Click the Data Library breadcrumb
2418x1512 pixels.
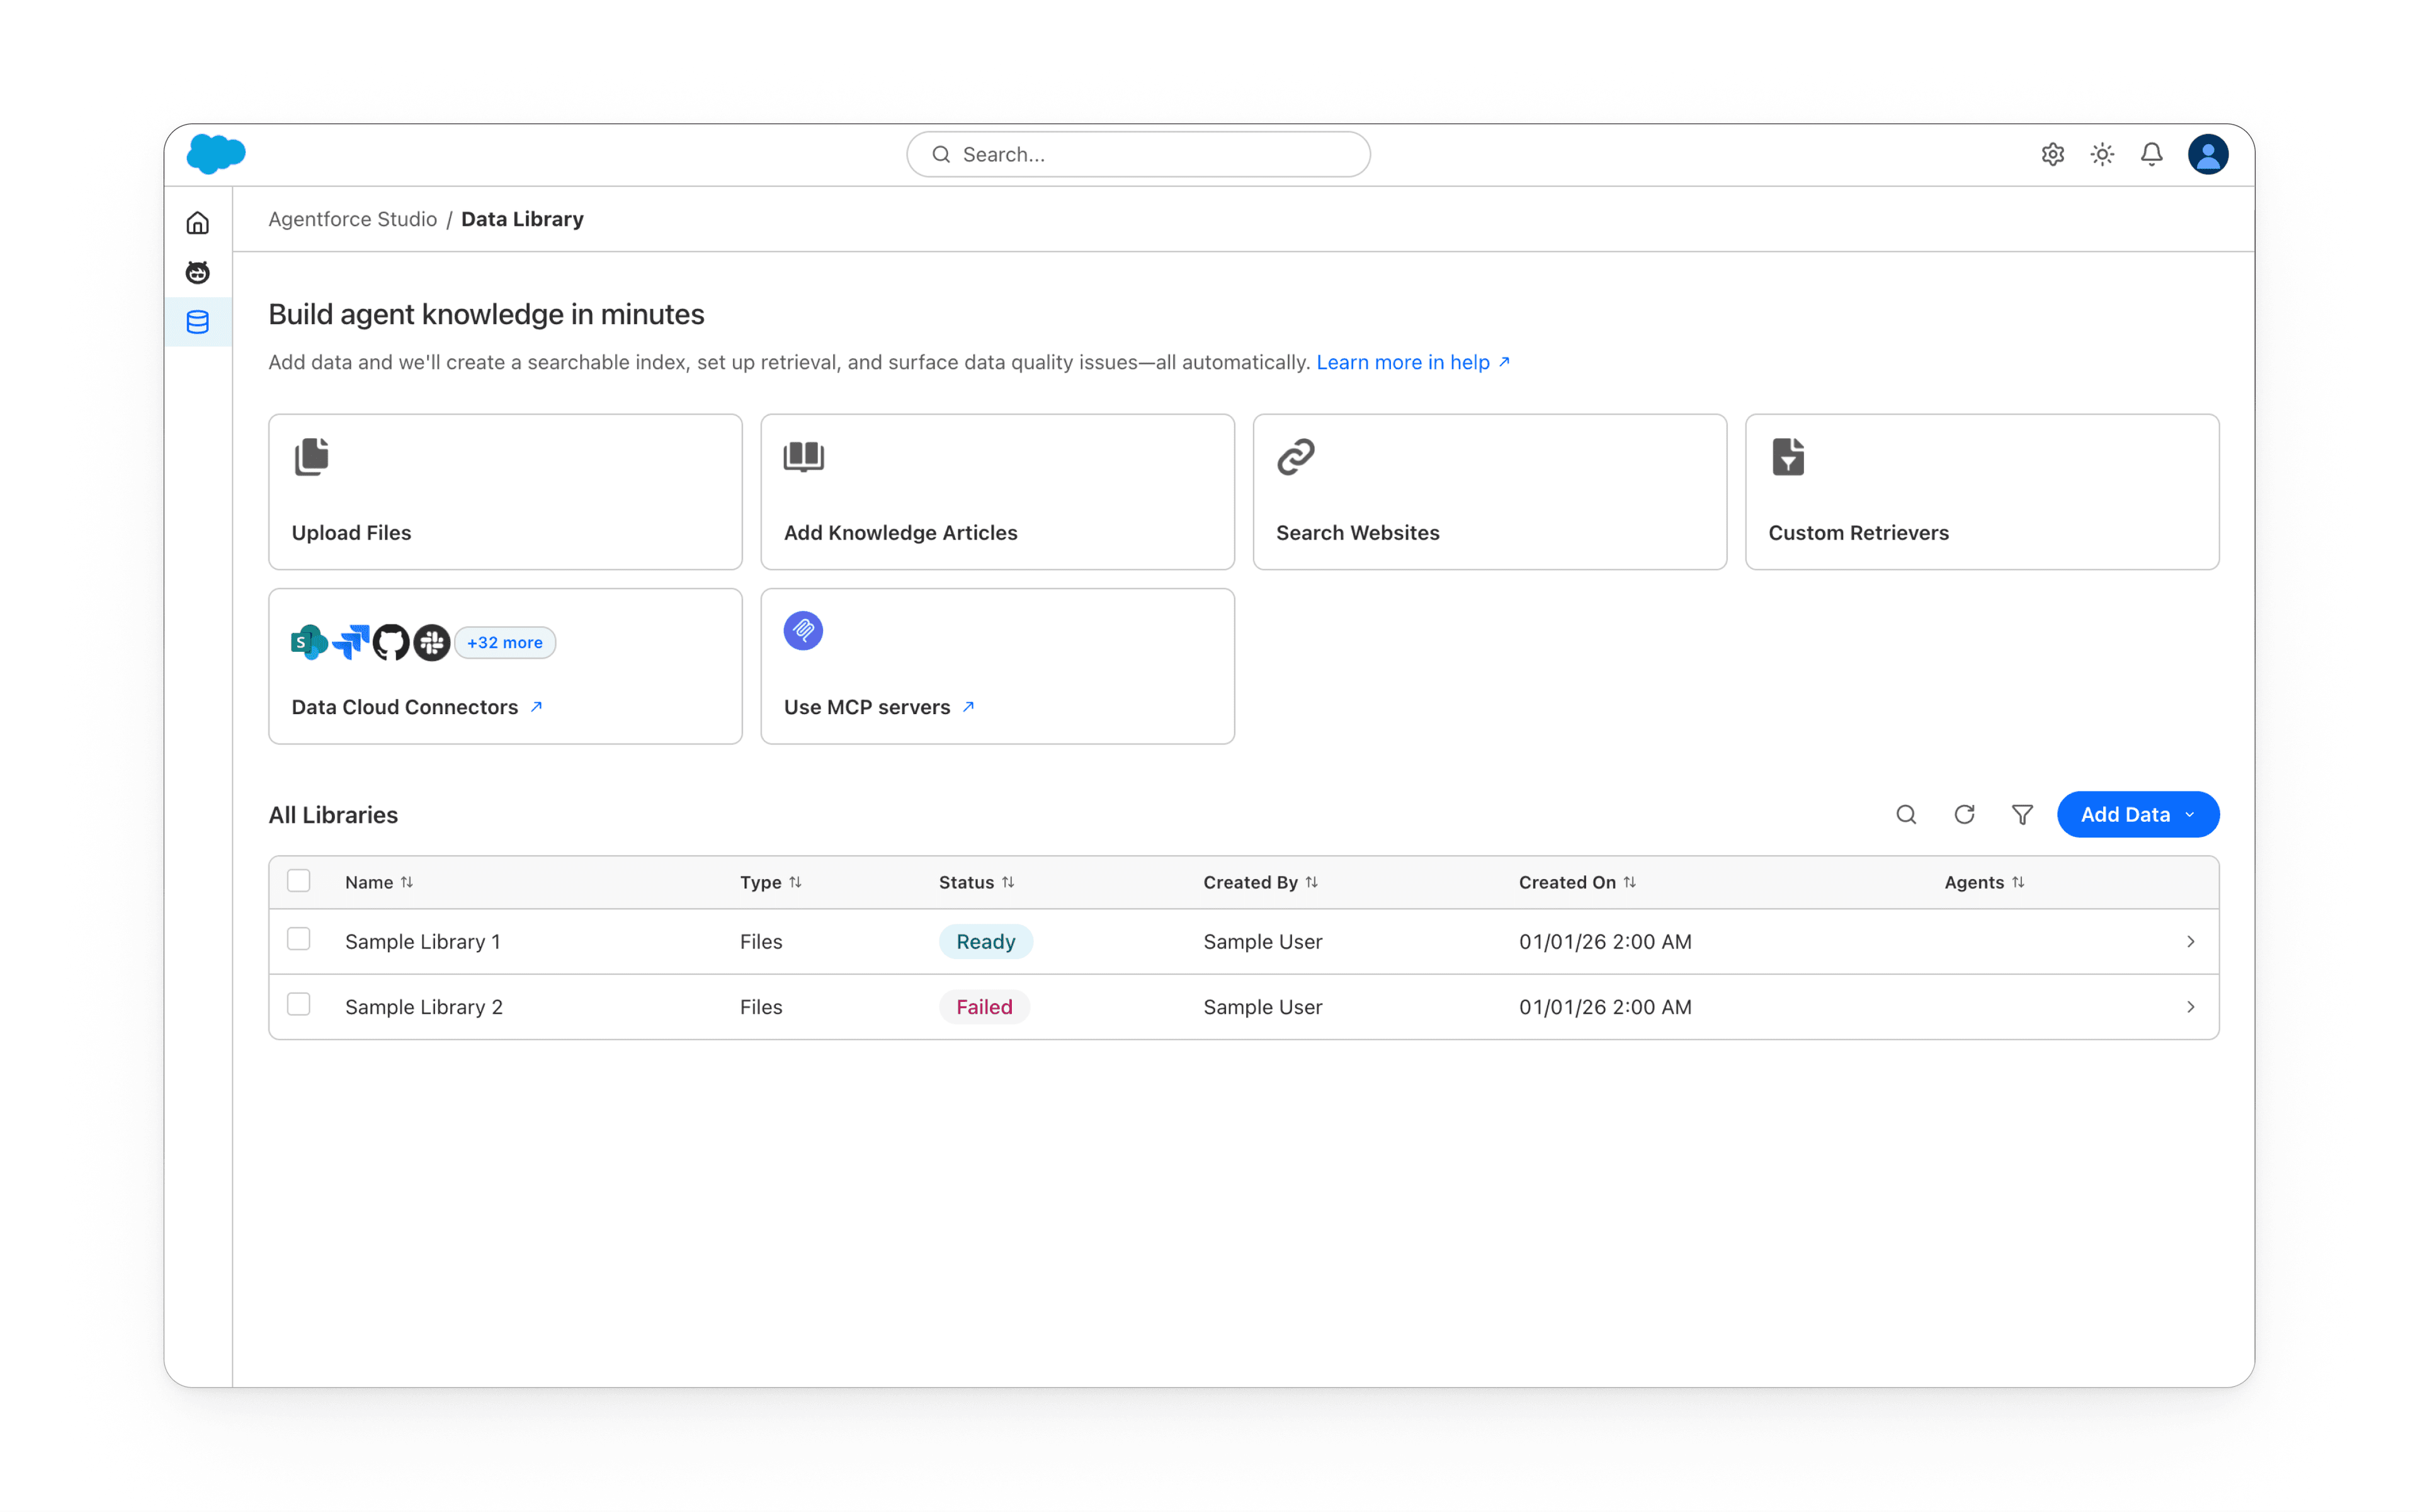pyautogui.click(x=522, y=219)
